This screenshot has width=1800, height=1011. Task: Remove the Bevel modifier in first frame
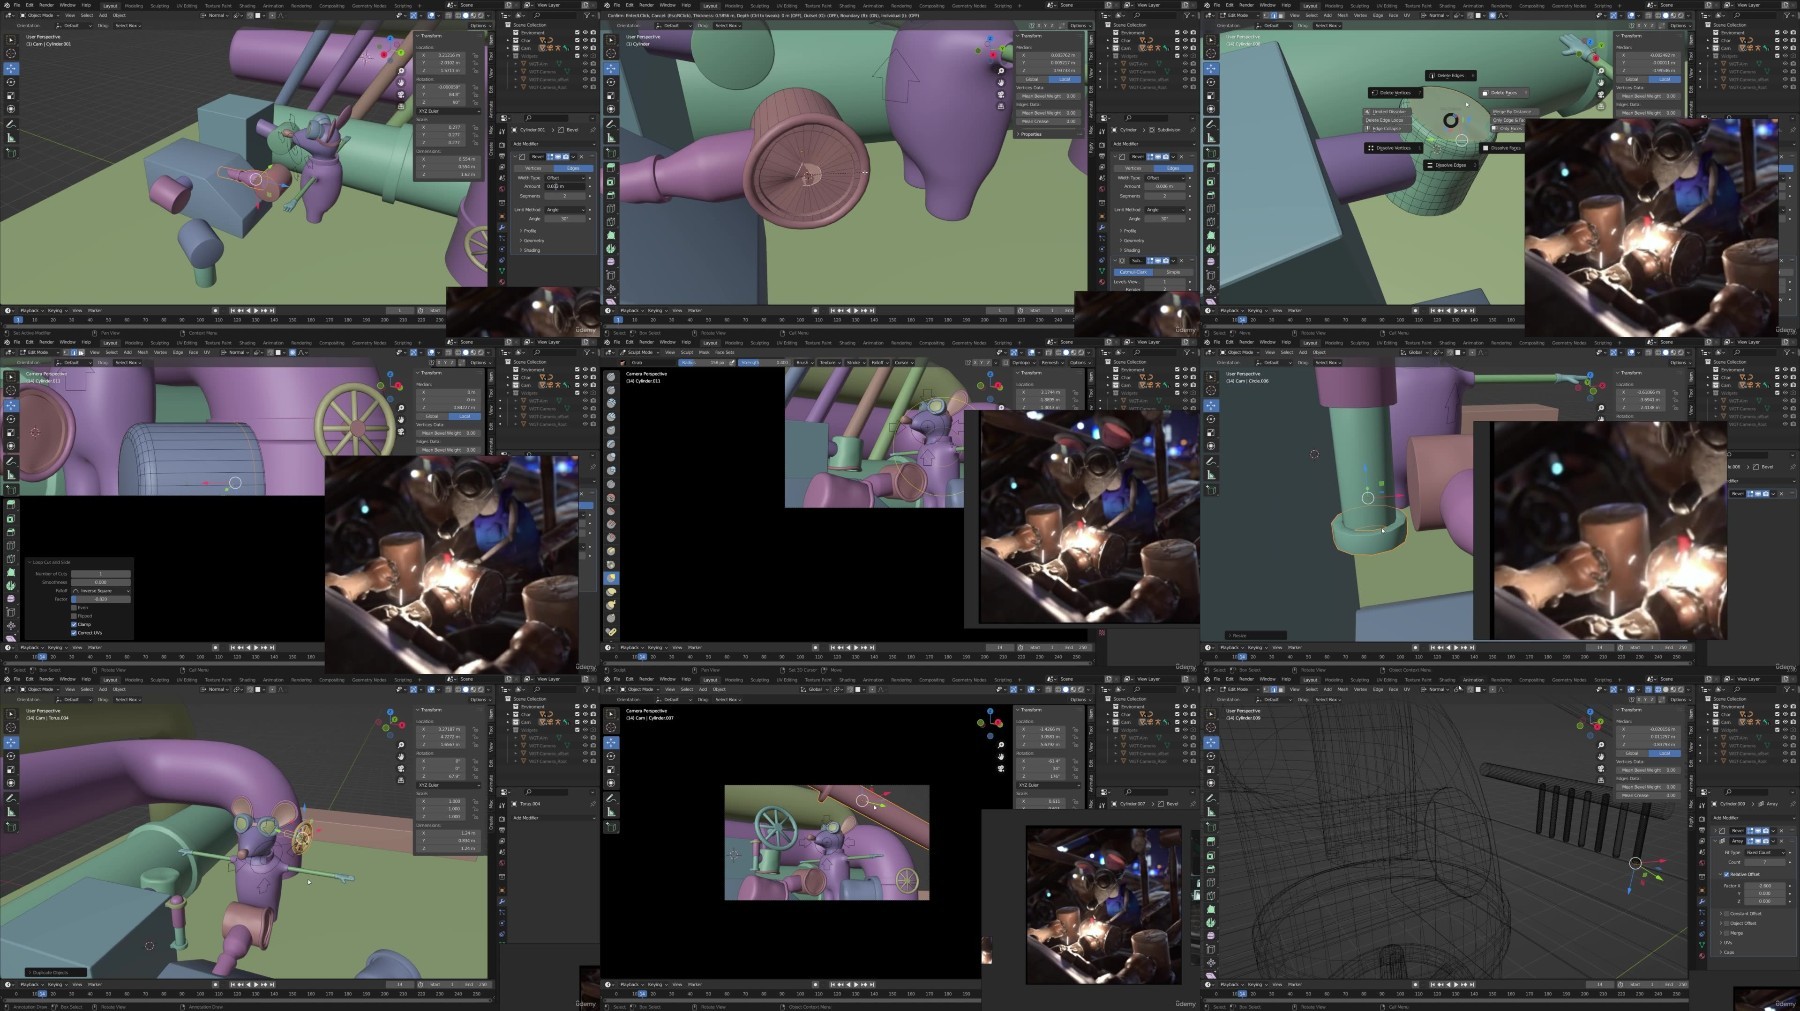[x=581, y=157]
